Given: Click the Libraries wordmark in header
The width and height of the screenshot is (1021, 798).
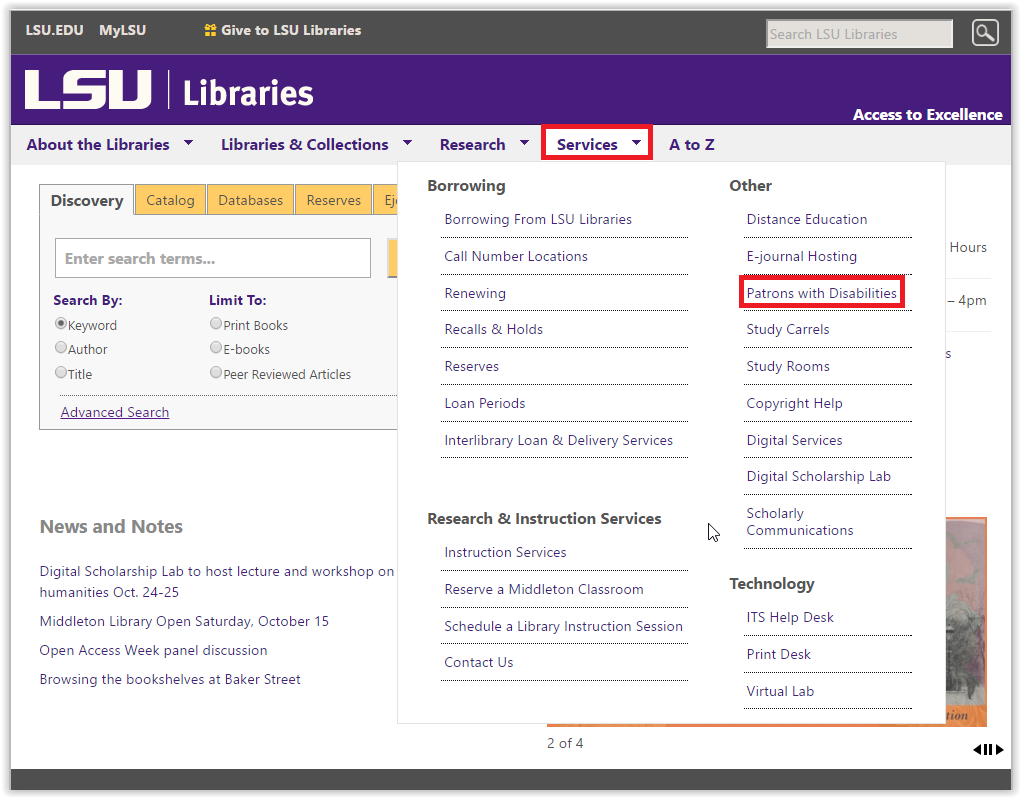Looking at the screenshot, I should click(x=248, y=93).
